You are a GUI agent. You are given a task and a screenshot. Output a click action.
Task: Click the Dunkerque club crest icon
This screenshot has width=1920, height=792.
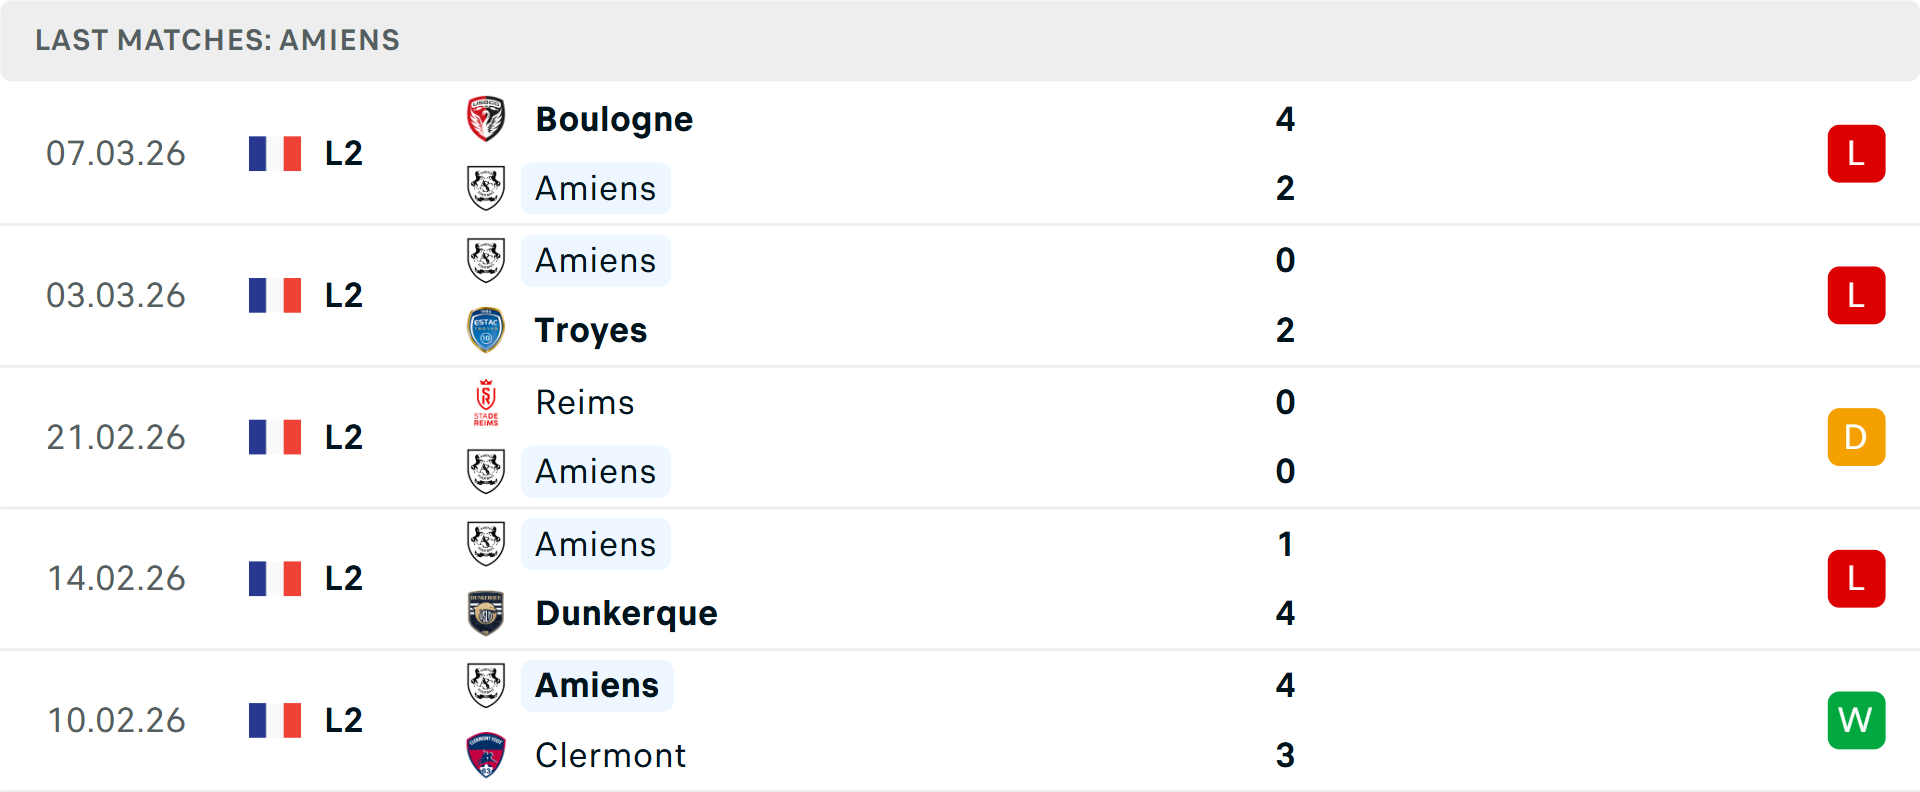coord(486,613)
